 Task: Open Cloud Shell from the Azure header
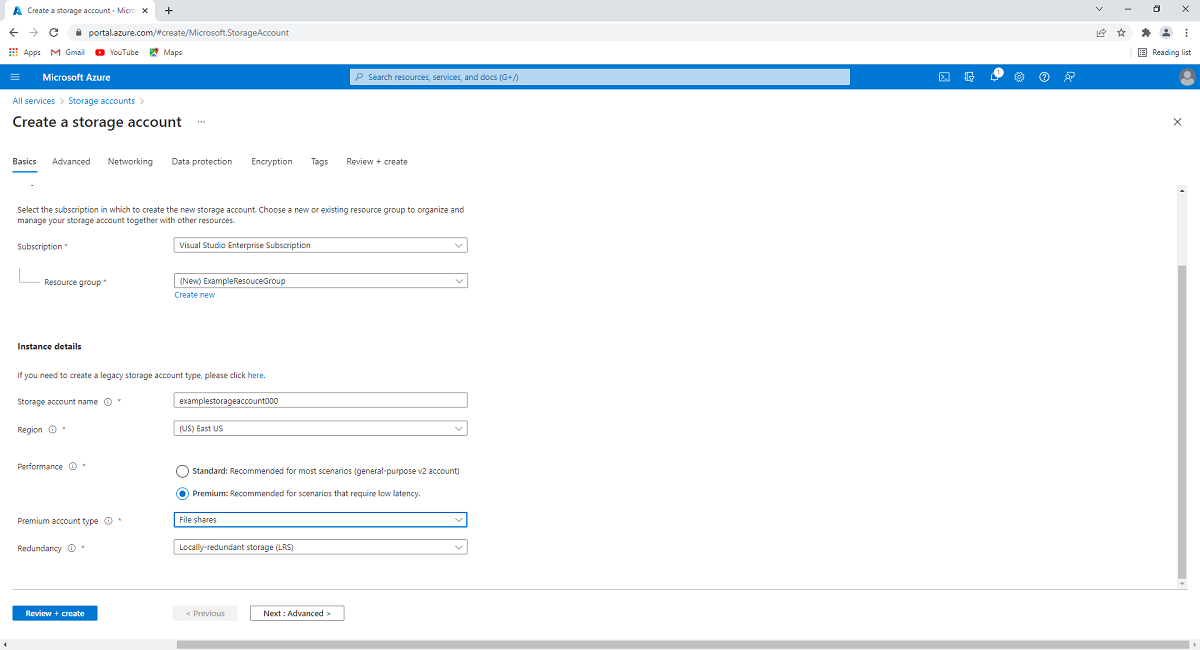pyautogui.click(x=944, y=77)
